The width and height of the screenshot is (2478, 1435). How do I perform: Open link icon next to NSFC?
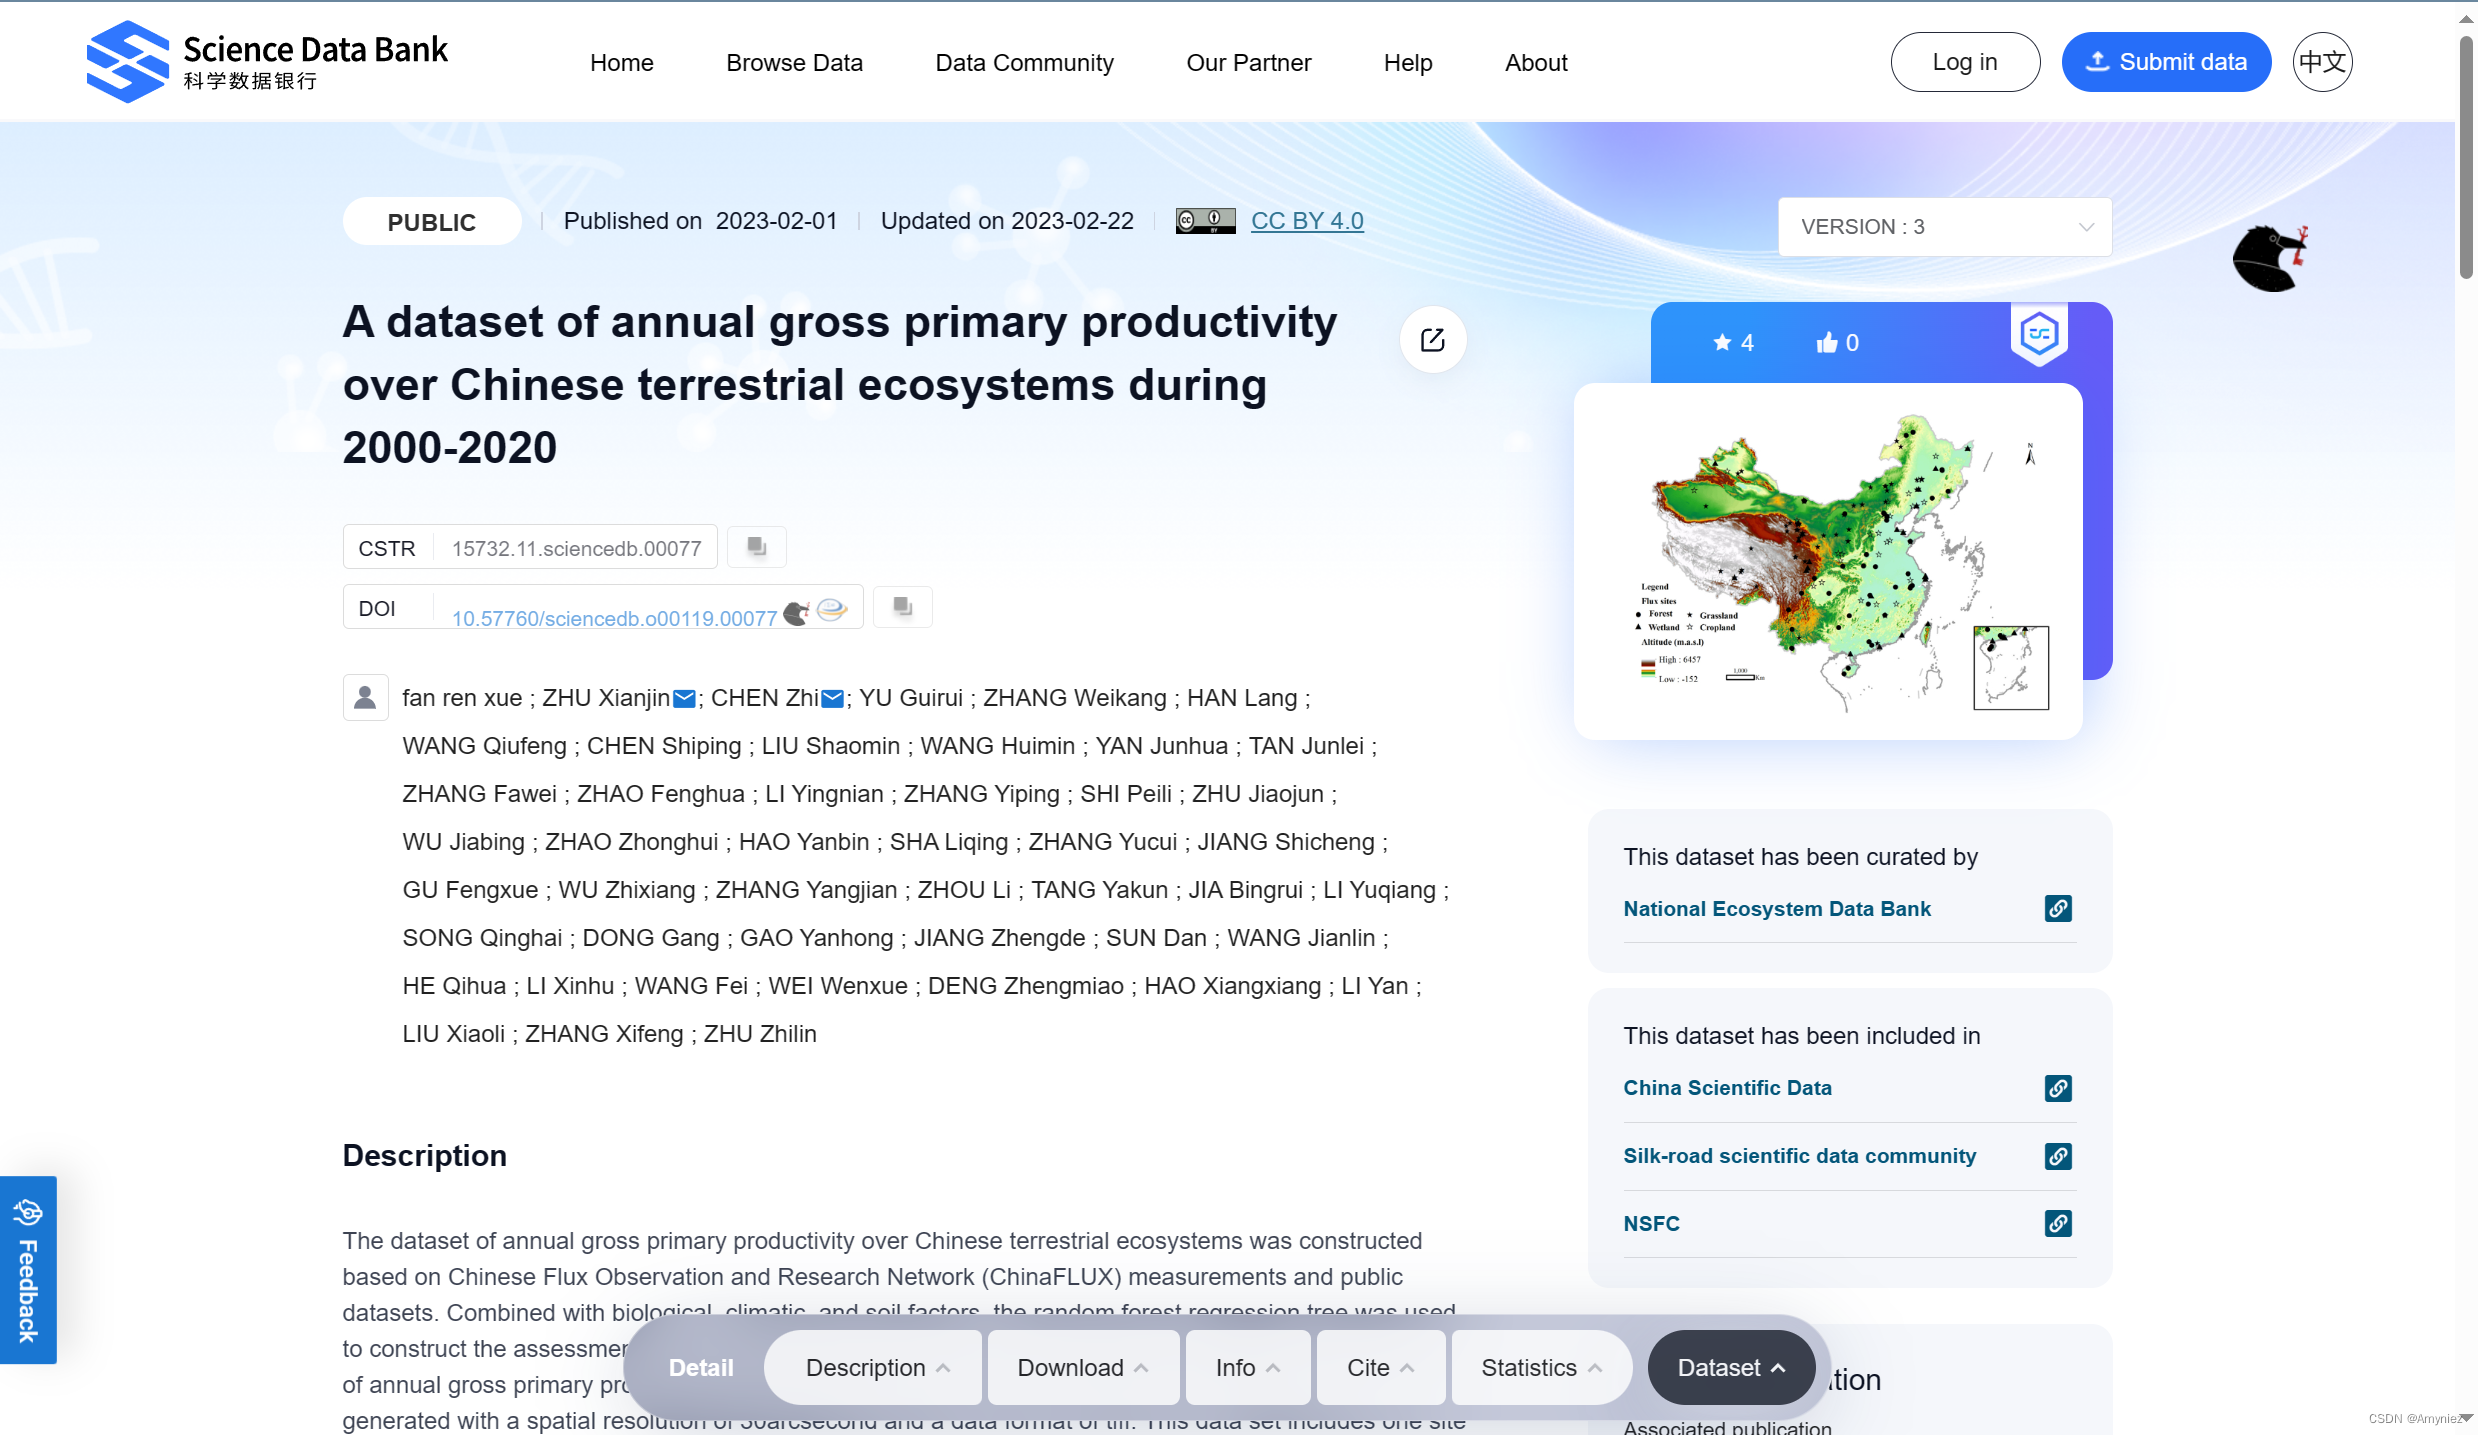tap(2057, 1223)
